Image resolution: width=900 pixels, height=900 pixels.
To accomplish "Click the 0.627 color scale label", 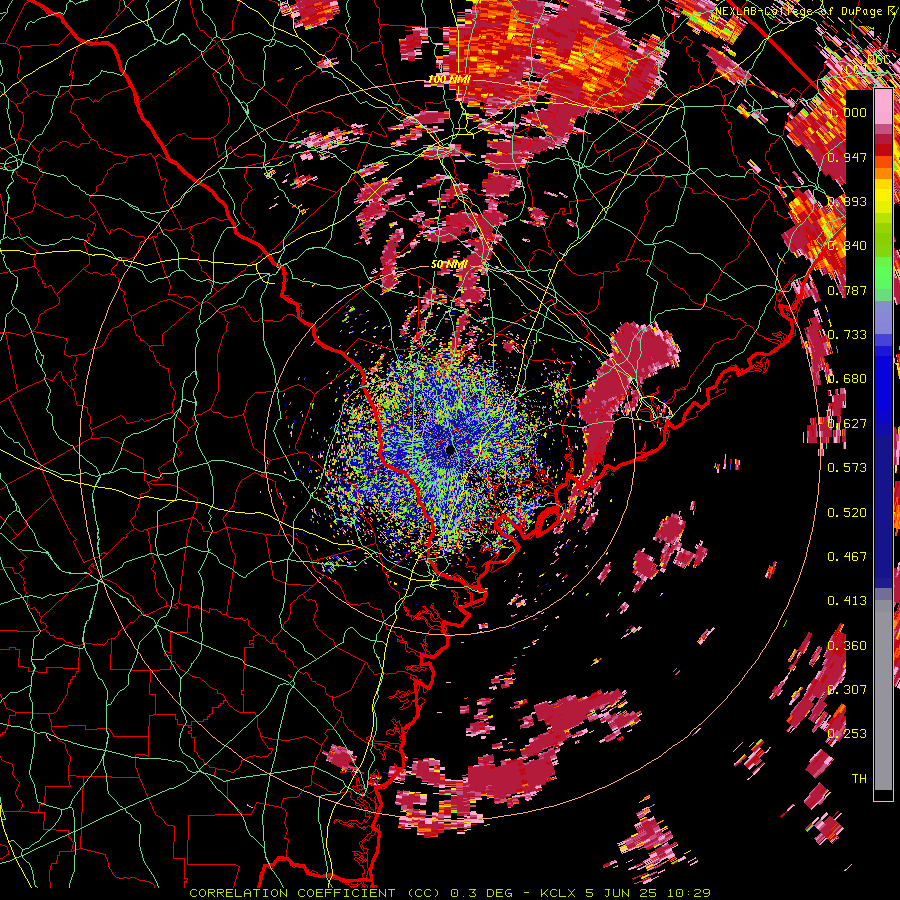I will tap(847, 423).
